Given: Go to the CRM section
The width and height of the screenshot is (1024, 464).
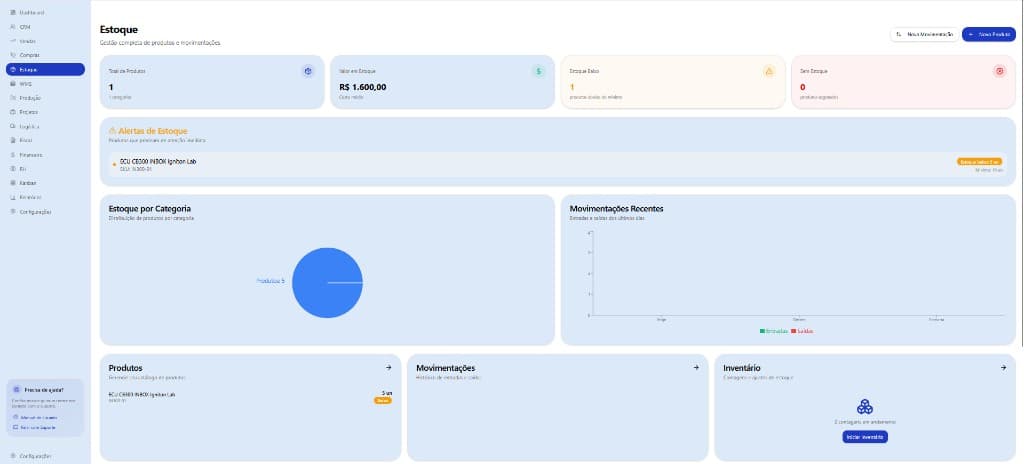Looking at the screenshot, I should click(x=25, y=26).
